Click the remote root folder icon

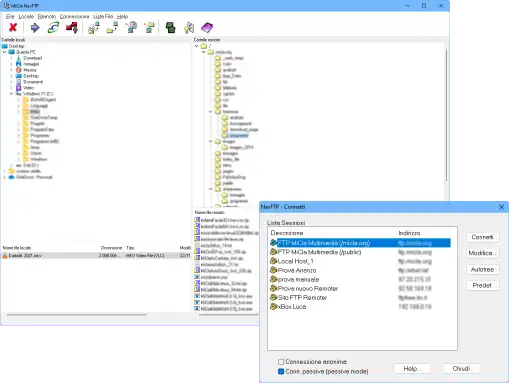(204, 46)
